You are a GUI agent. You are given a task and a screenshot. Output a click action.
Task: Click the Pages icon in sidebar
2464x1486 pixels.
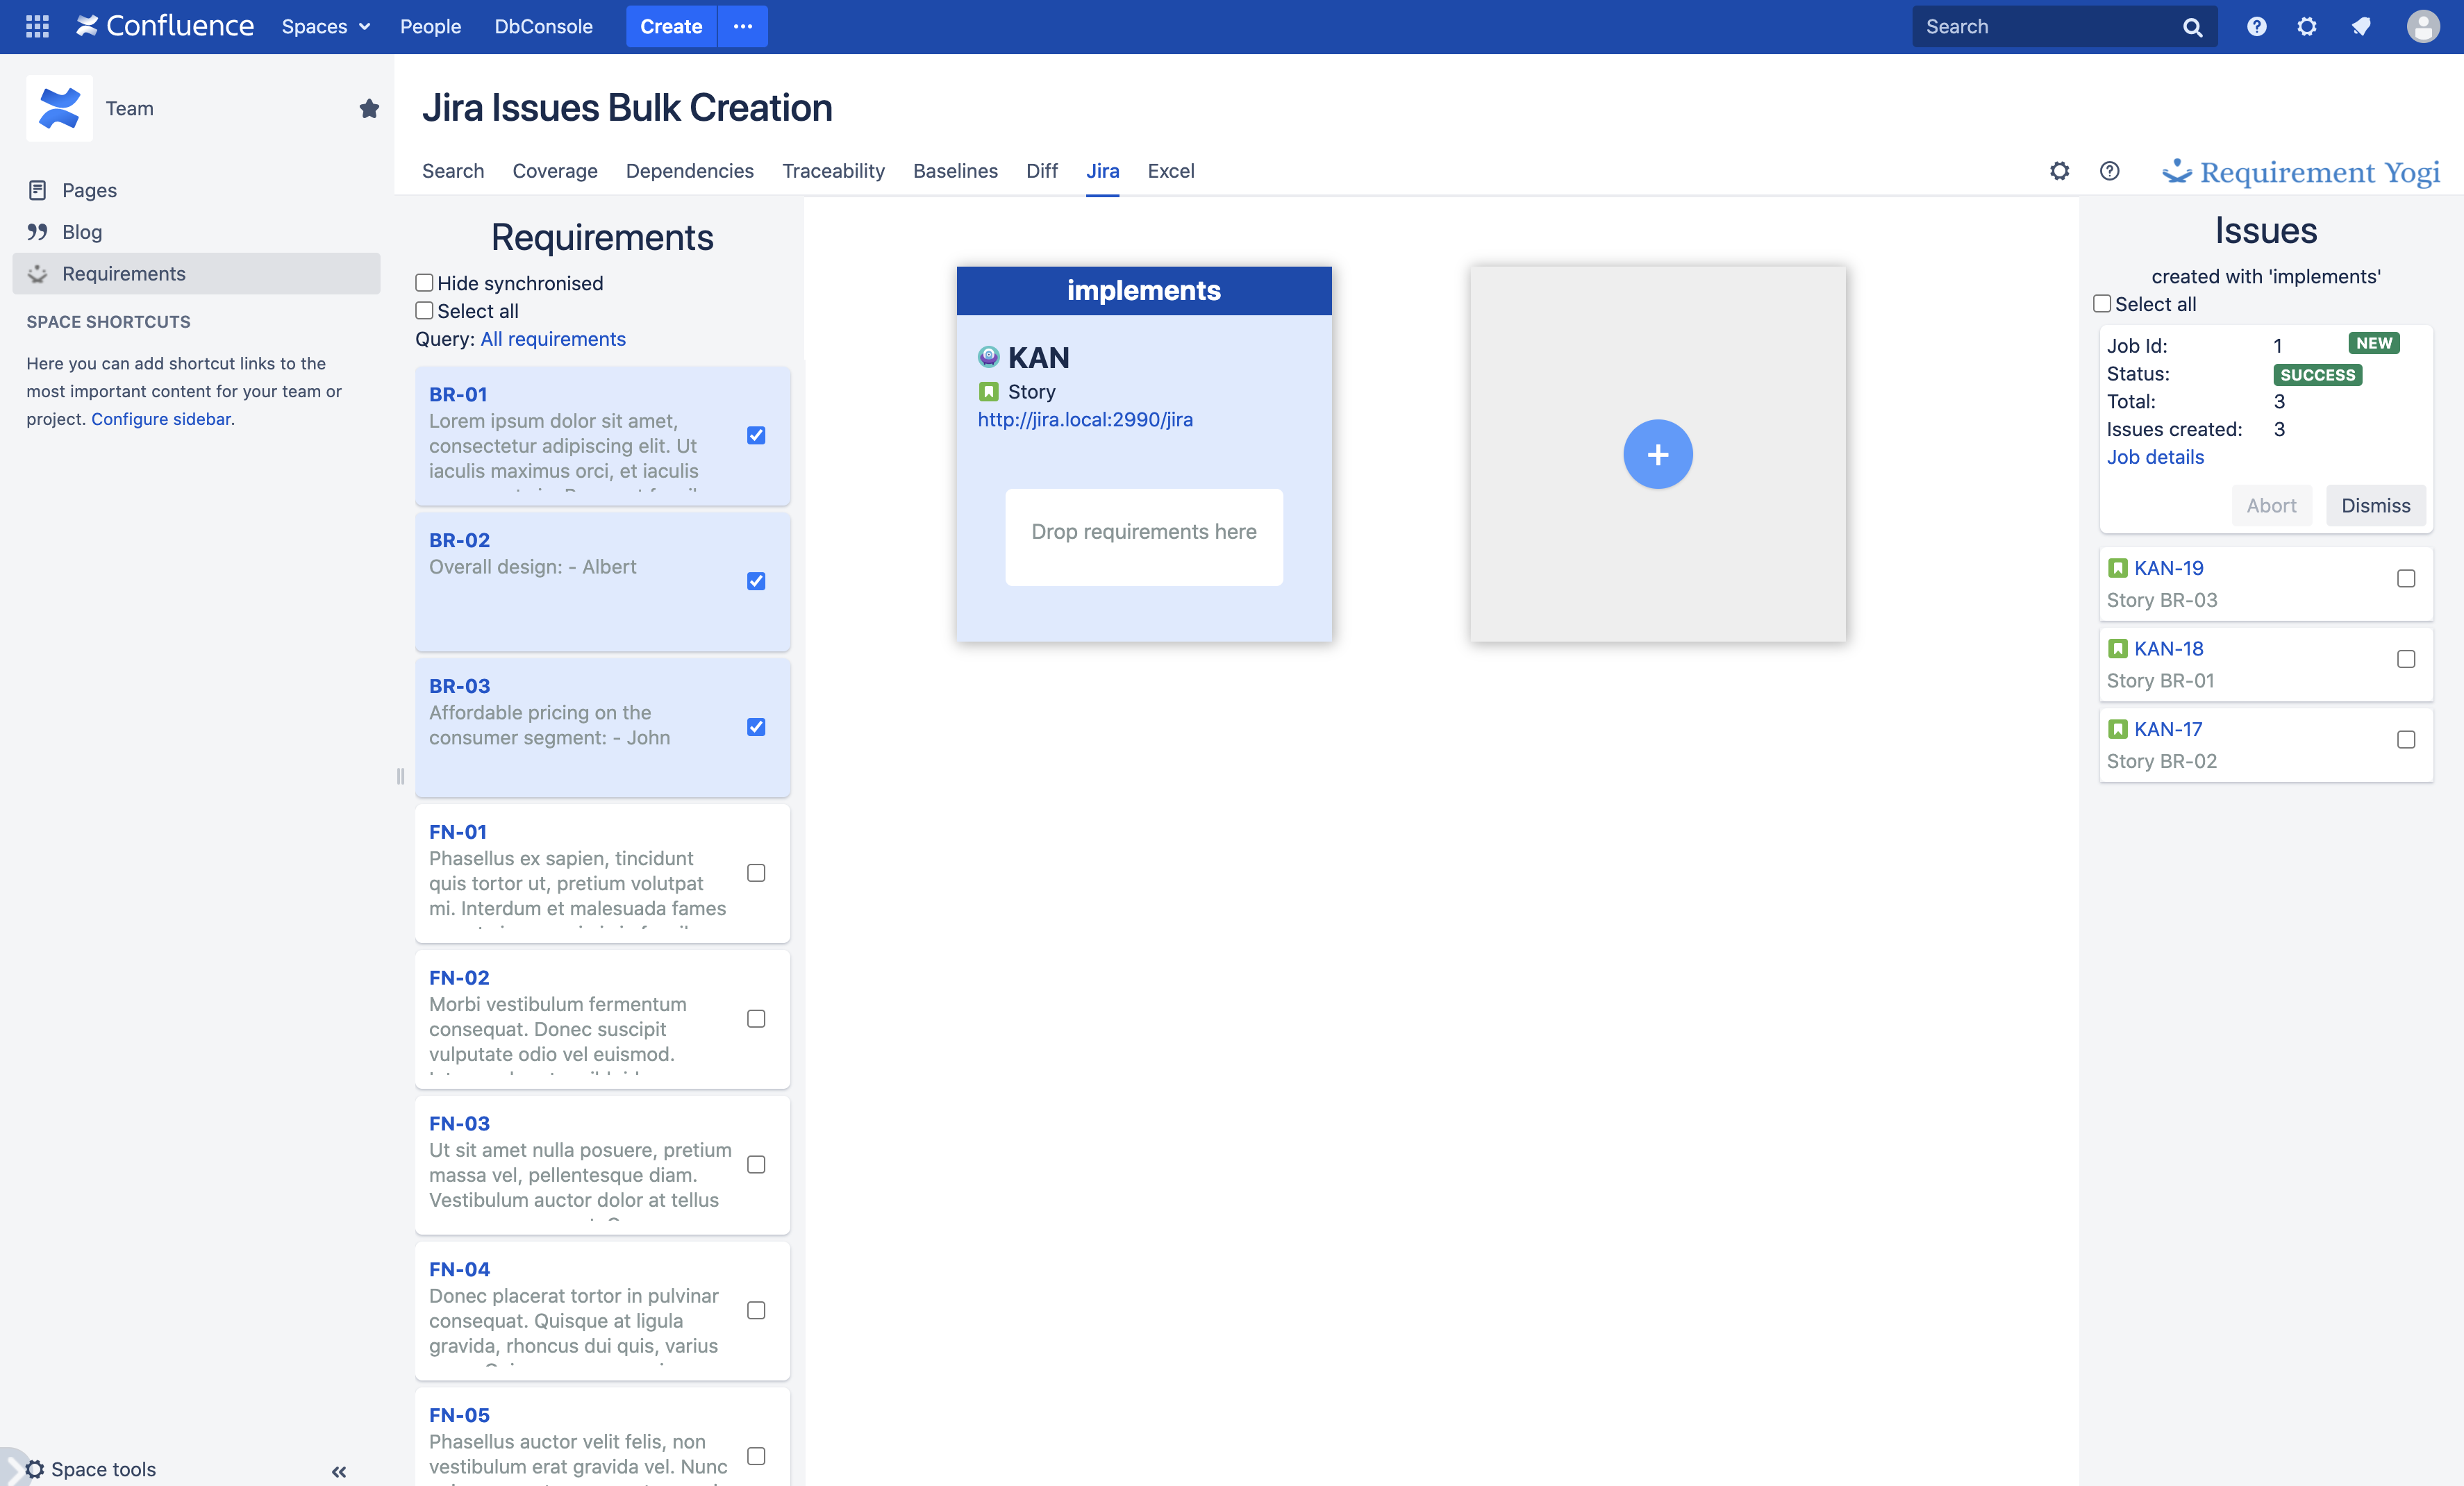[37, 190]
